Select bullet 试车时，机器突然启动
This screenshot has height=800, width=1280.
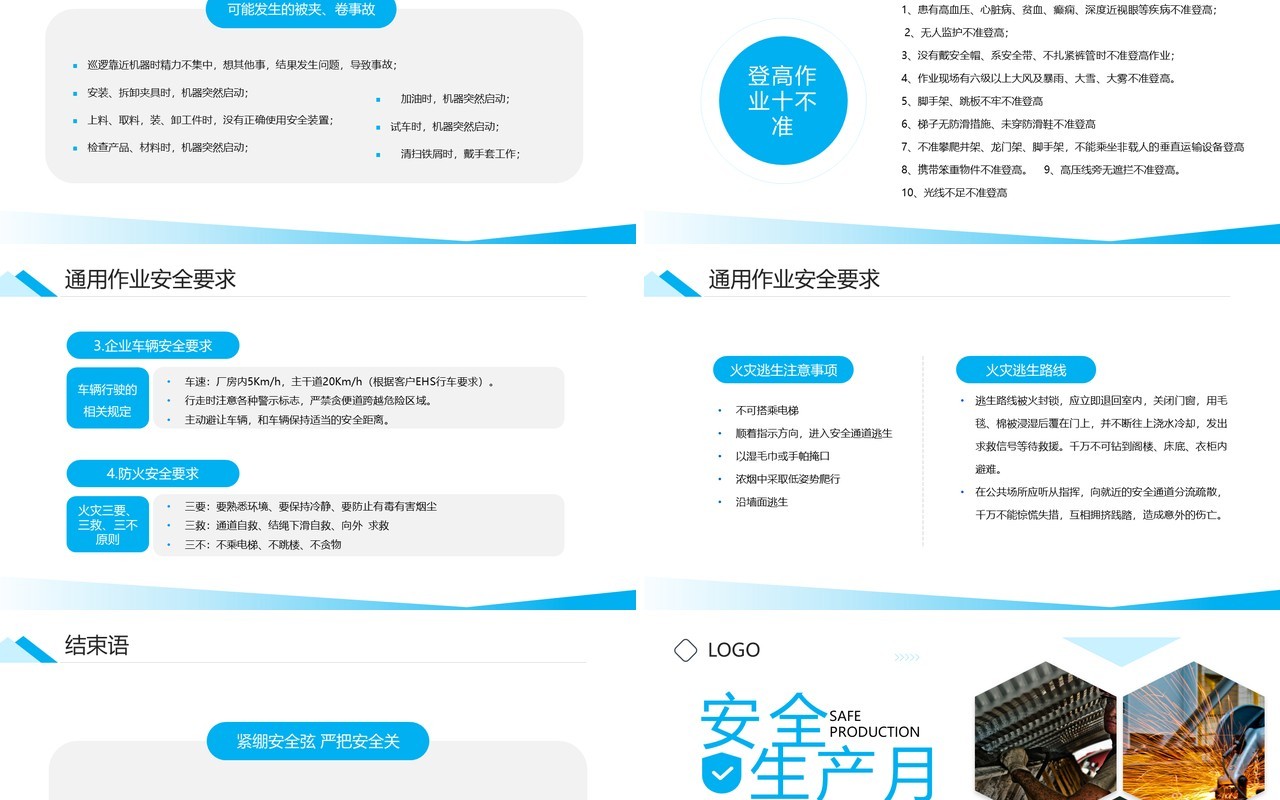pos(444,127)
